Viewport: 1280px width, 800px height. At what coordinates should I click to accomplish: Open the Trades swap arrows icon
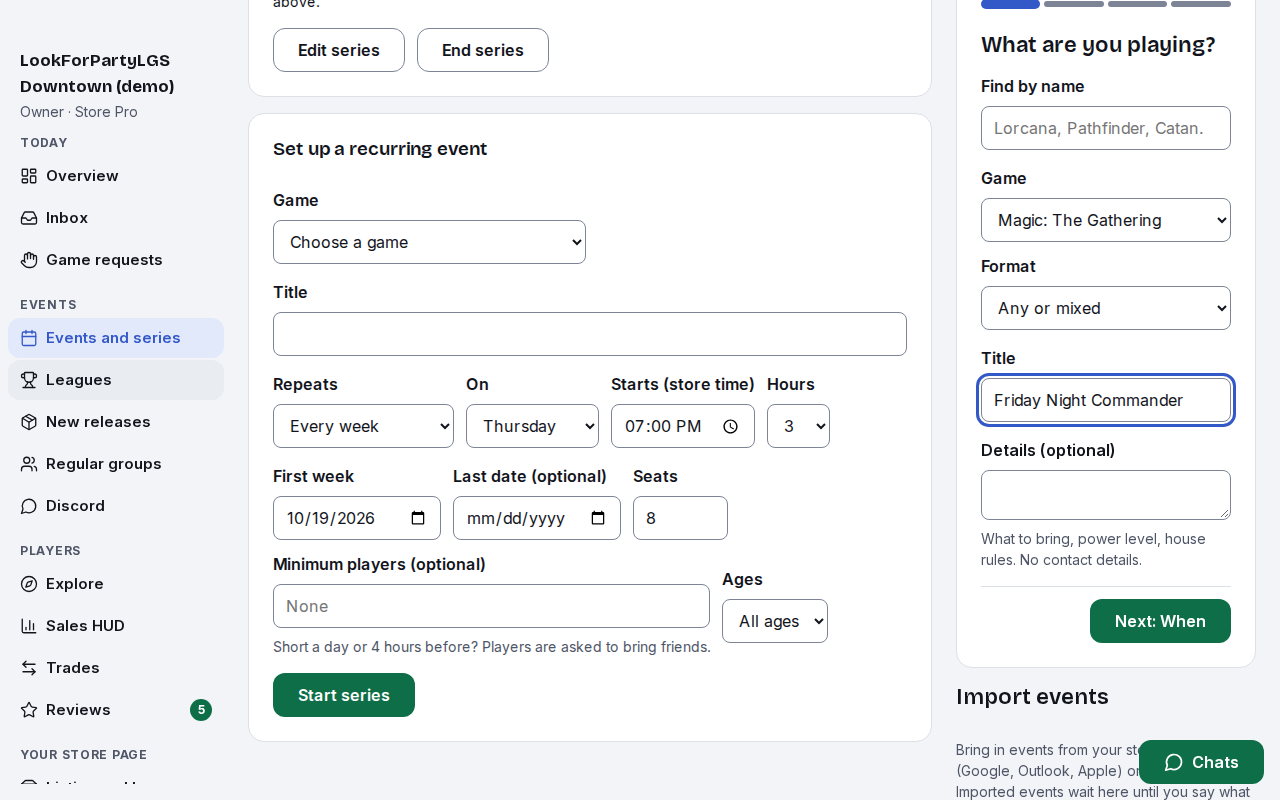[x=29, y=668]
